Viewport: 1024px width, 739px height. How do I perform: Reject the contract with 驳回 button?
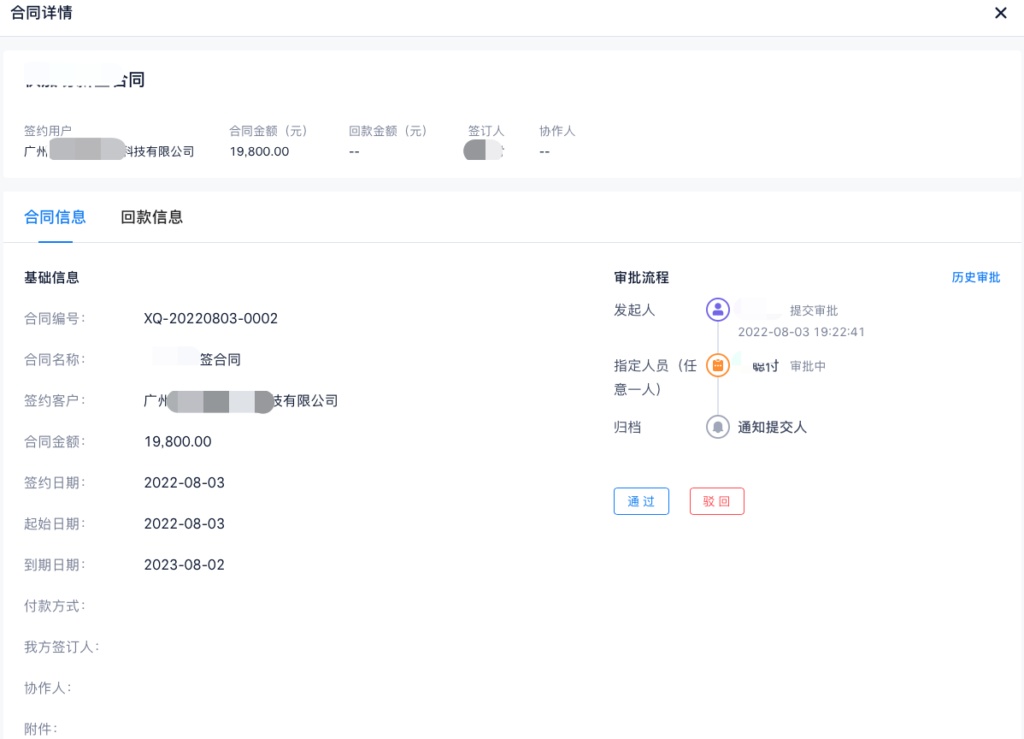(717, 502)
